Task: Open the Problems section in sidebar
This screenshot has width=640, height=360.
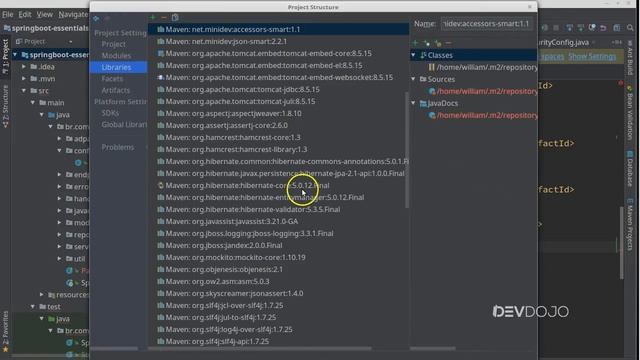Action: click(x=118, y=147)
